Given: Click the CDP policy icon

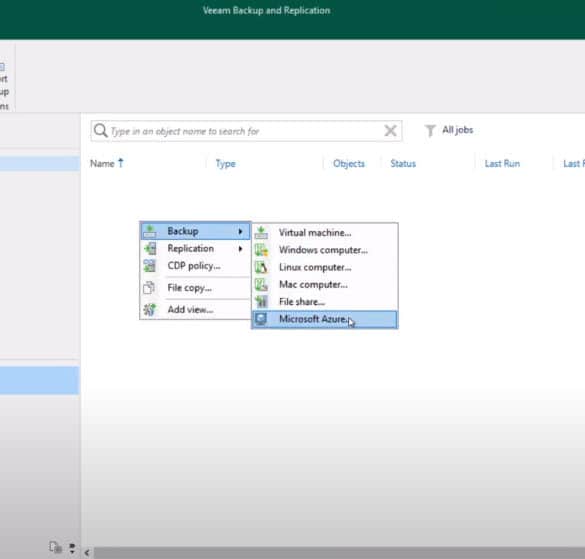Looking at the screenshot, I should click(150, 266).
